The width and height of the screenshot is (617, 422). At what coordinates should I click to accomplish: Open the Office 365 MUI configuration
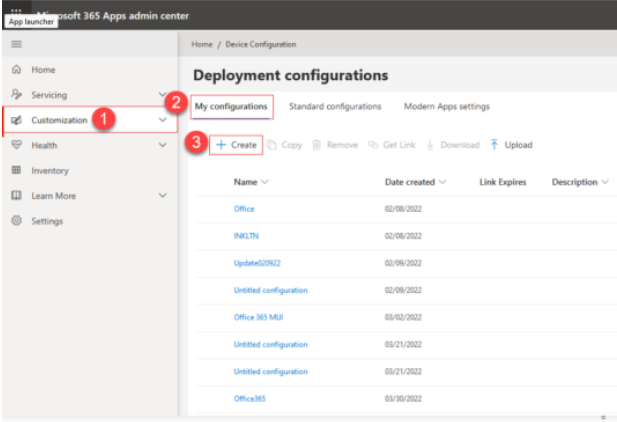coord(259,317)
